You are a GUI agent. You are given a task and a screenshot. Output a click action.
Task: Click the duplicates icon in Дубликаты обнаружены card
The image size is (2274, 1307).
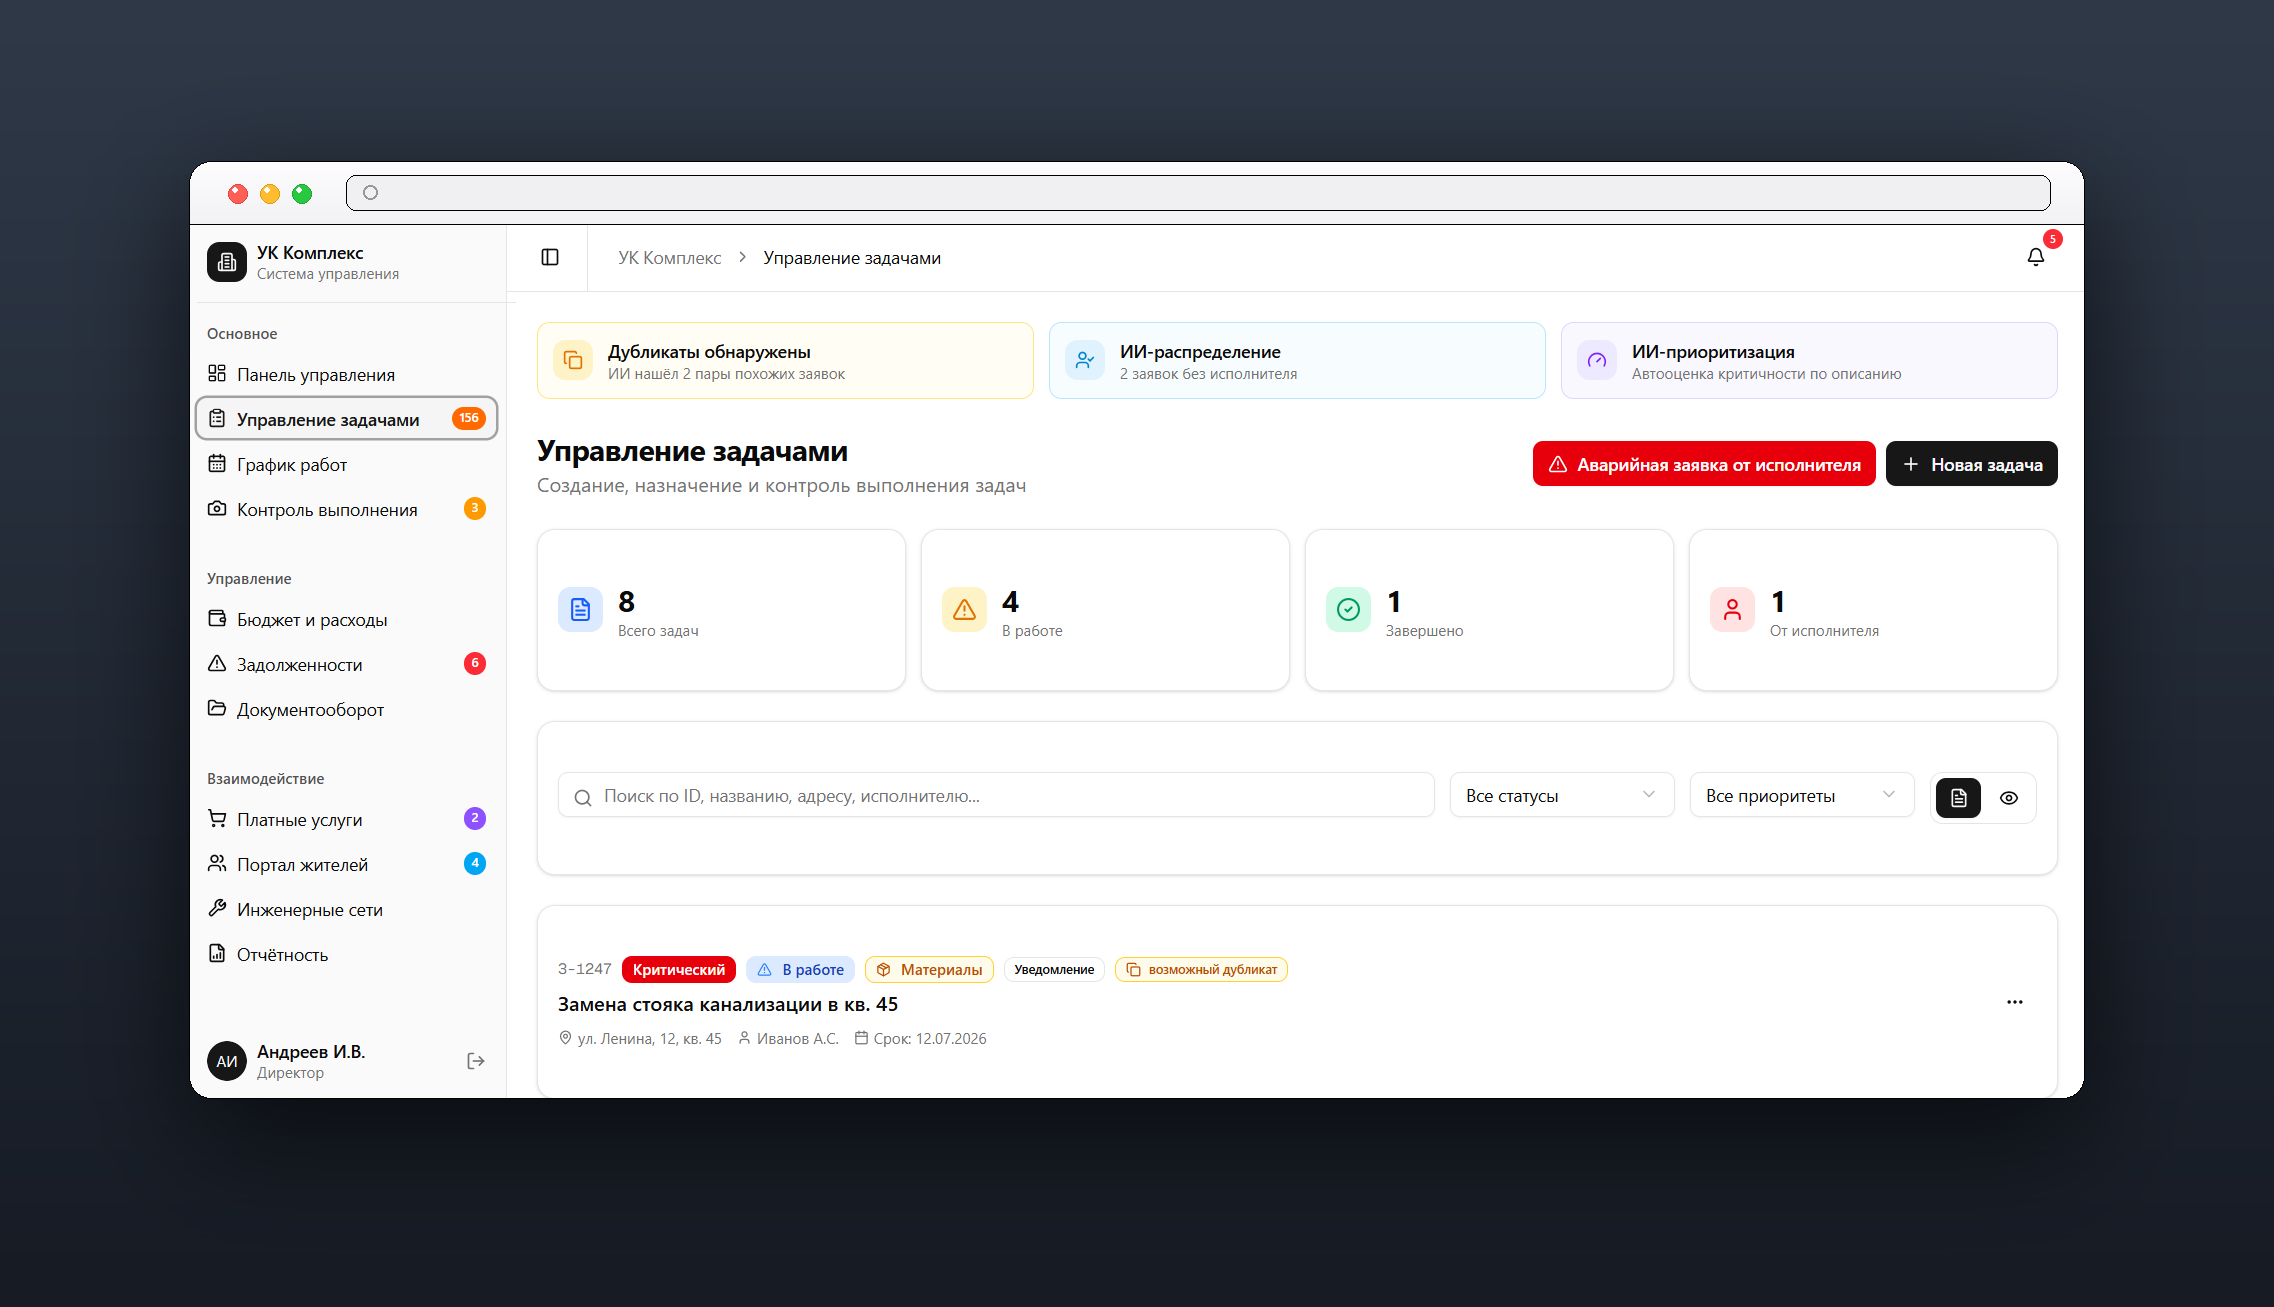[573, 360]
